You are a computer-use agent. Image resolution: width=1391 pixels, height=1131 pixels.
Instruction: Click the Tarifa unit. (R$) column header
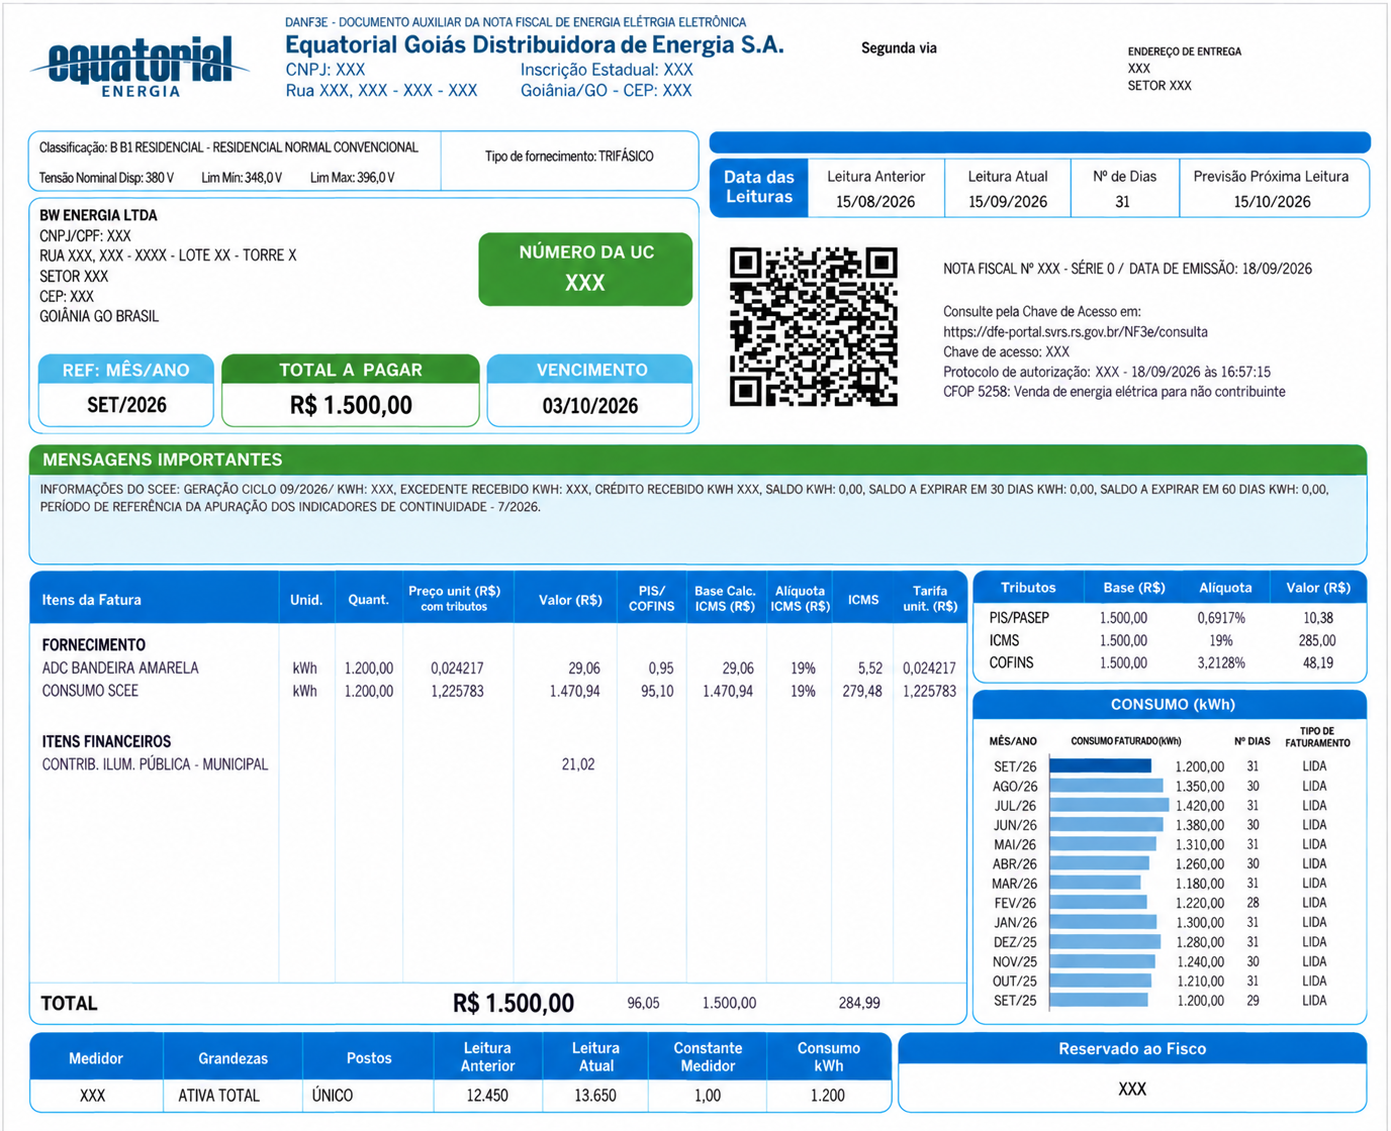930,598
